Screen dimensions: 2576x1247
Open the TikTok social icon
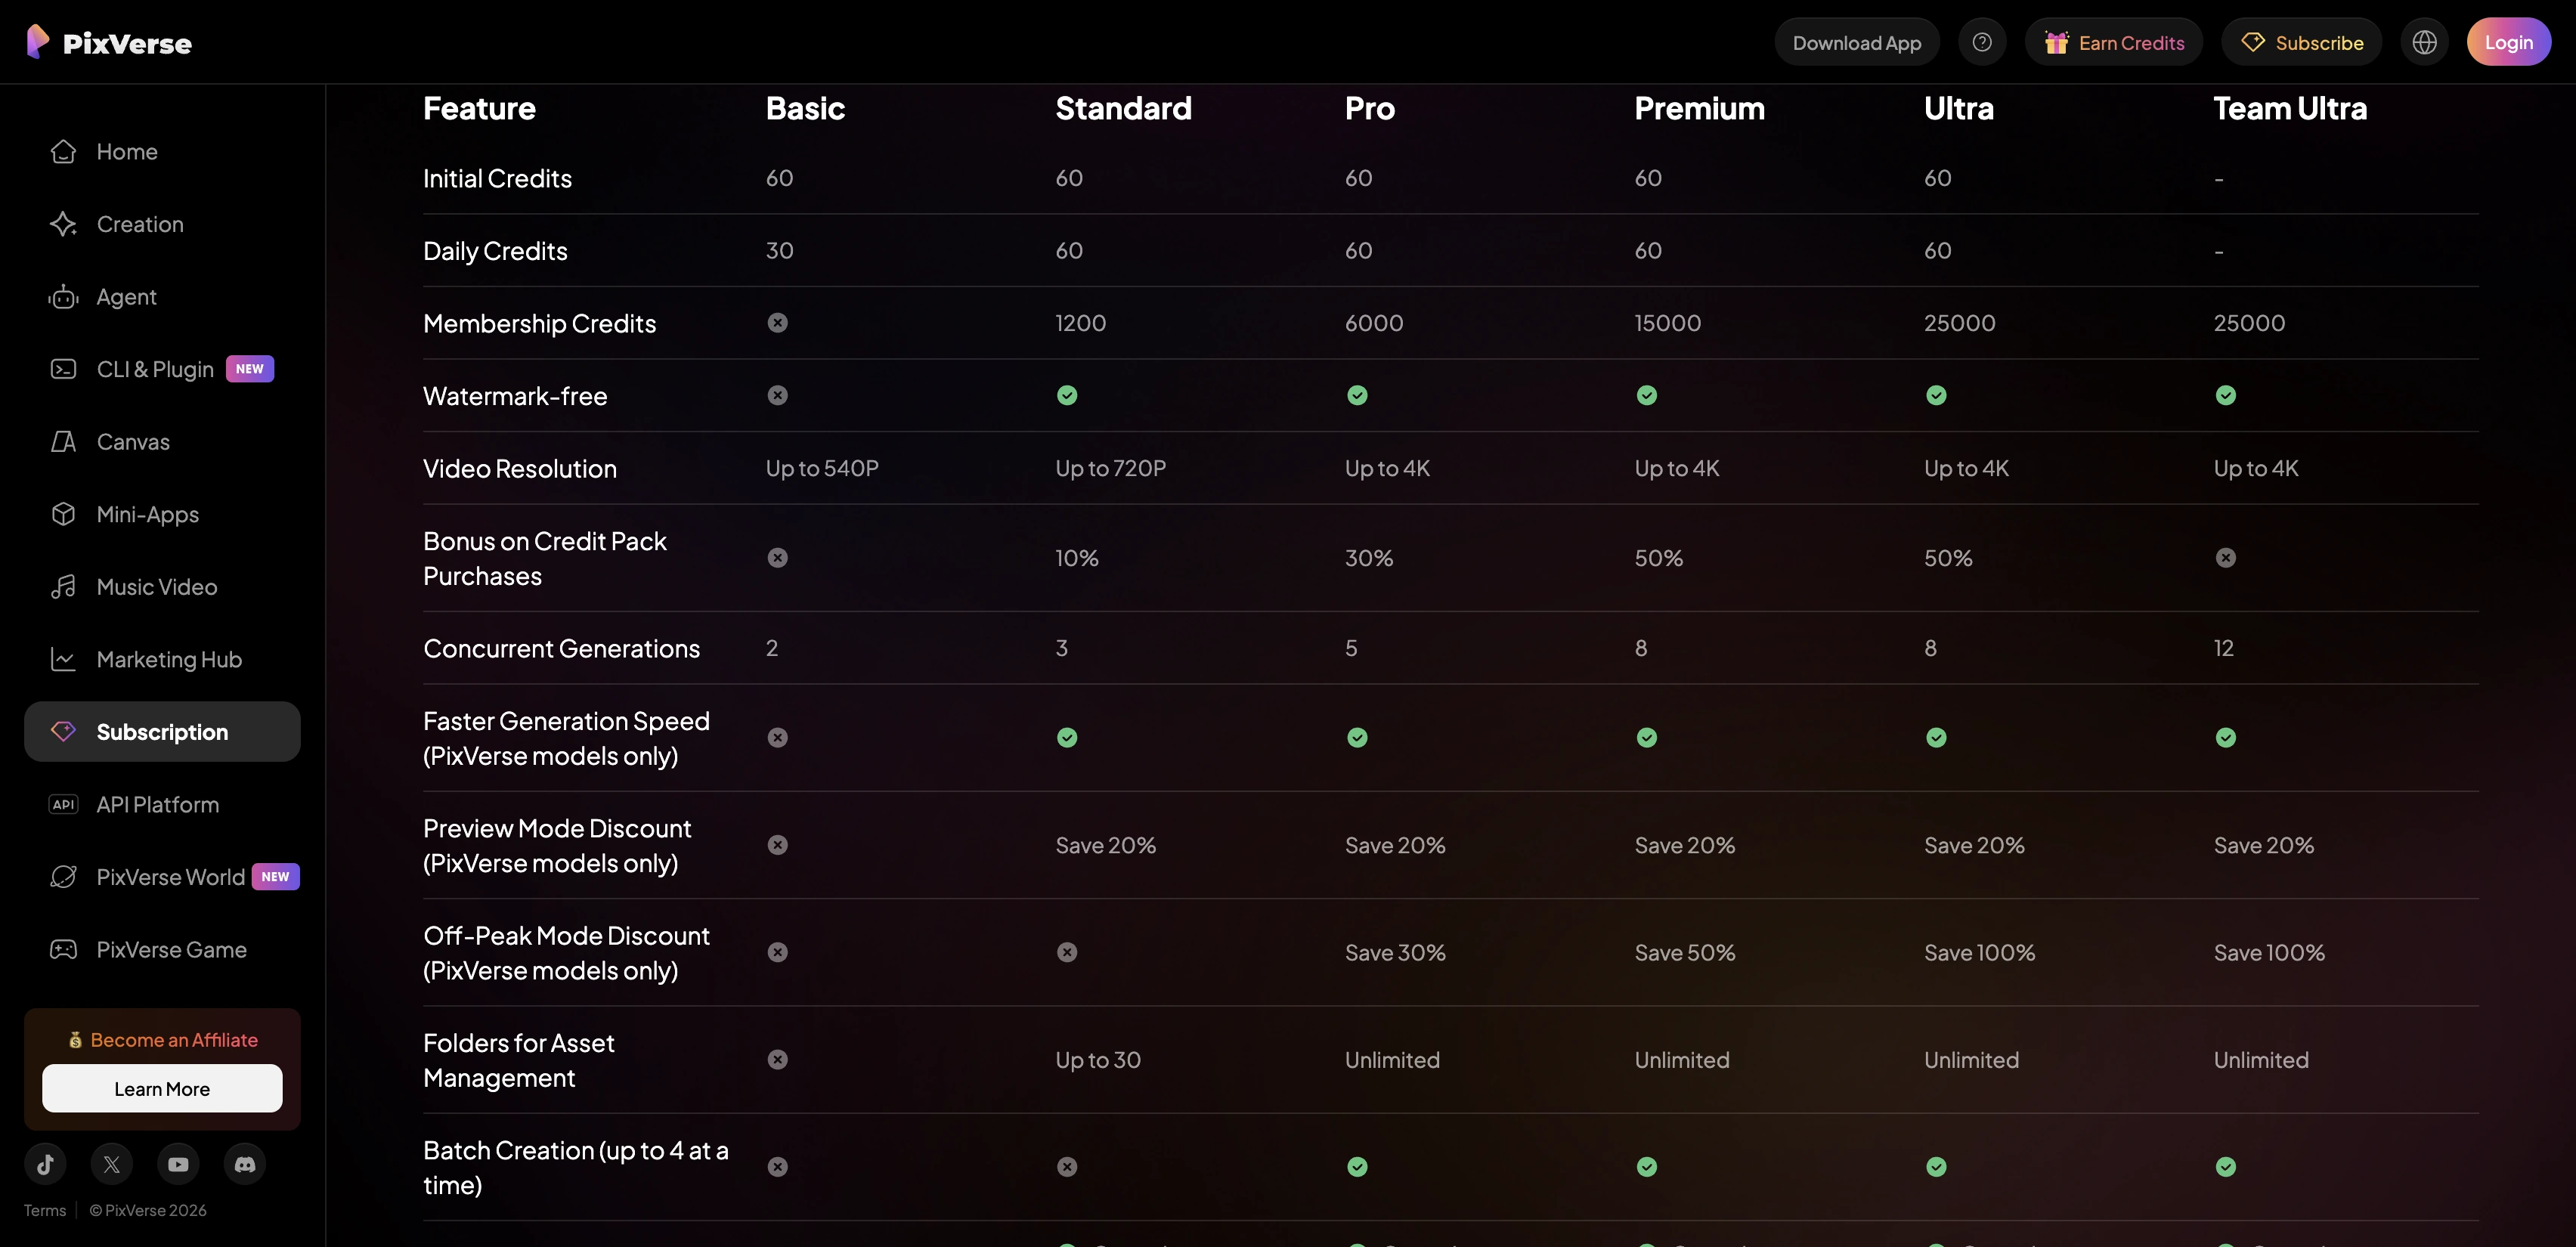tap(45, 1164)
